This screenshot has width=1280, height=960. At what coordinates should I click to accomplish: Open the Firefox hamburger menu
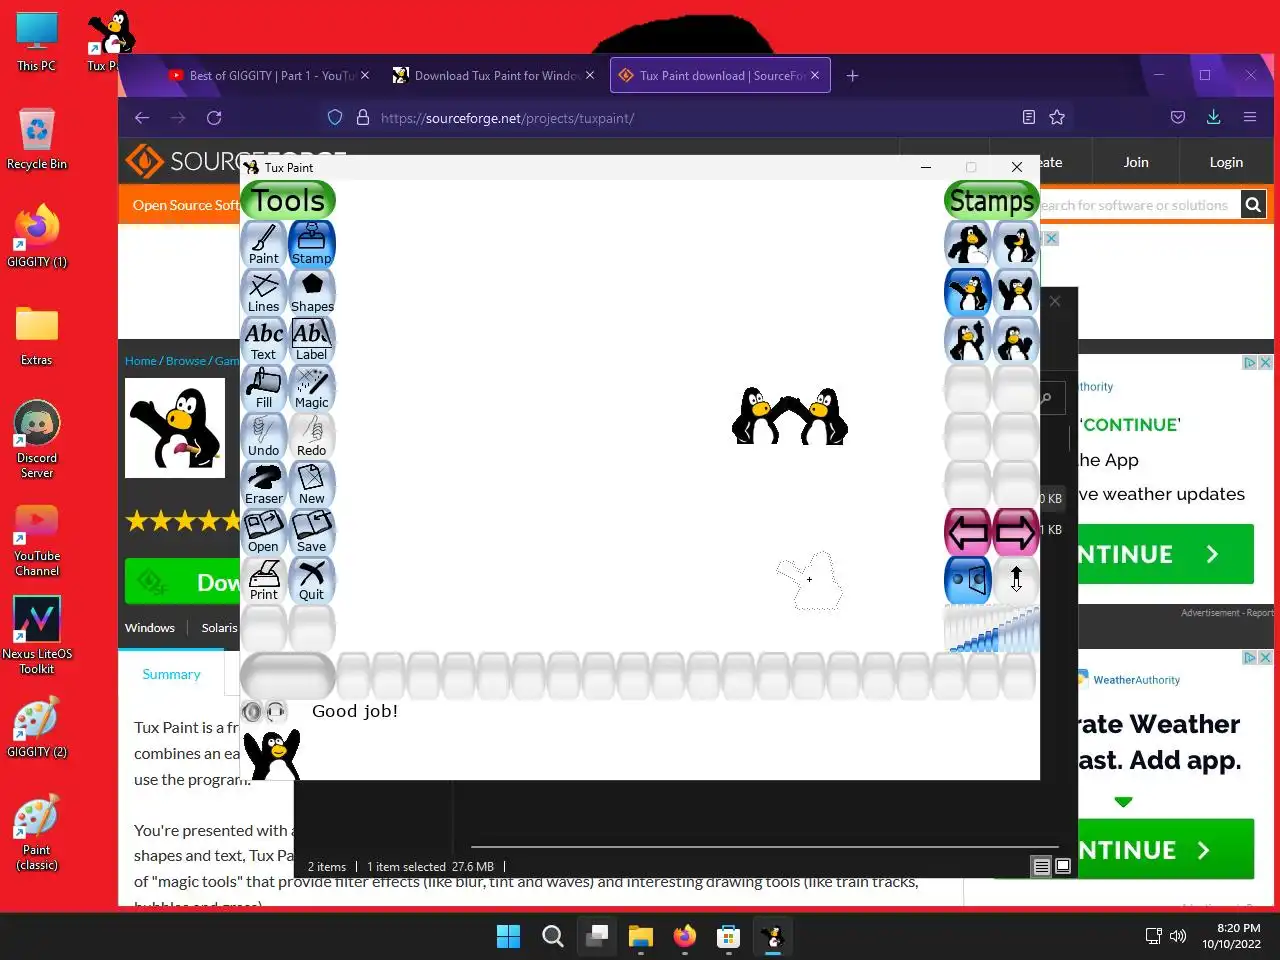[1250, 117]
